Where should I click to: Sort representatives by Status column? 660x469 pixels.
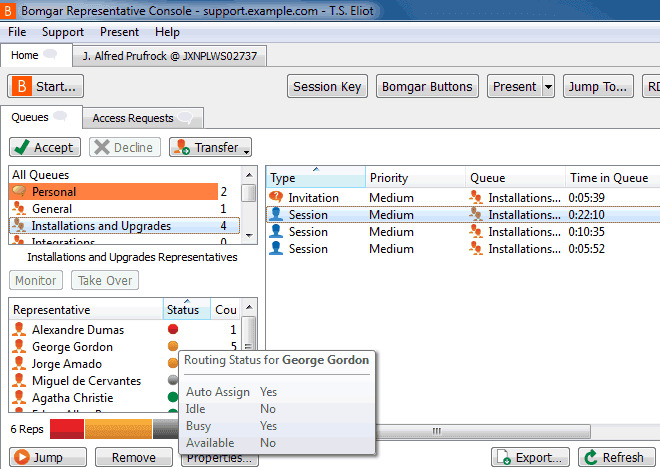click(x=186, y=309)
